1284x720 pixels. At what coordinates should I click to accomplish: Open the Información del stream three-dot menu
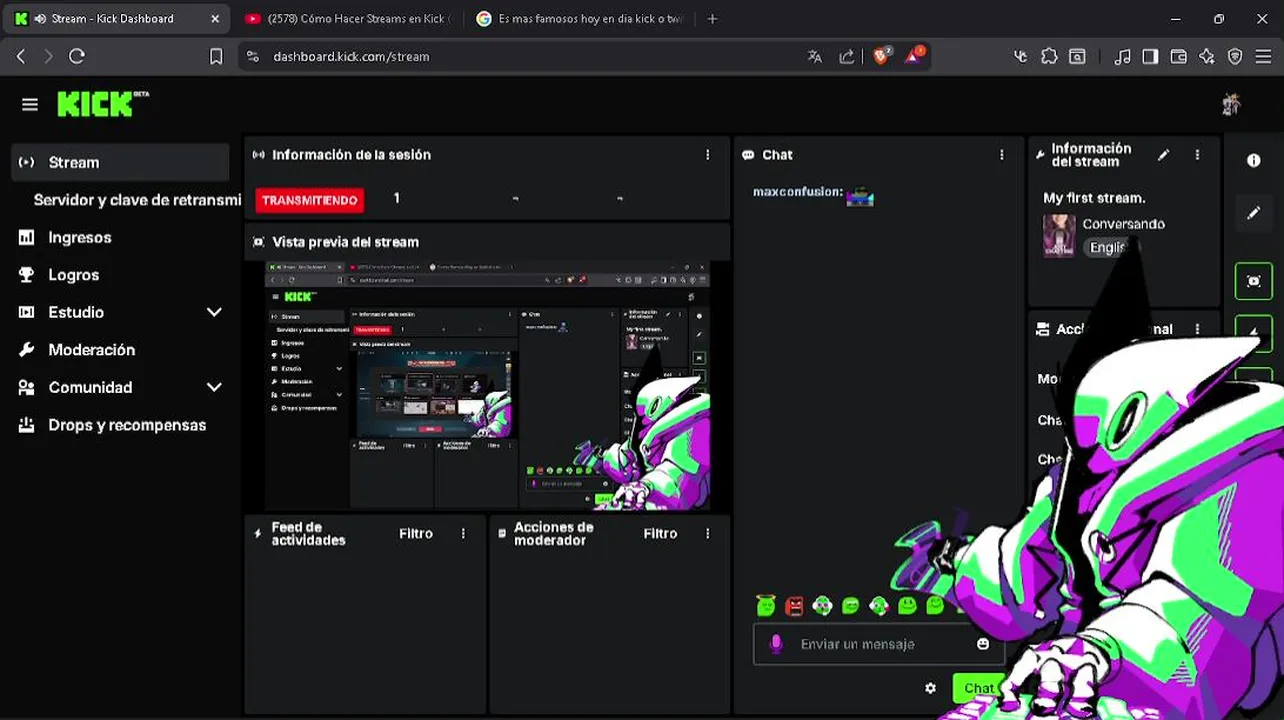coord(1197,155)
